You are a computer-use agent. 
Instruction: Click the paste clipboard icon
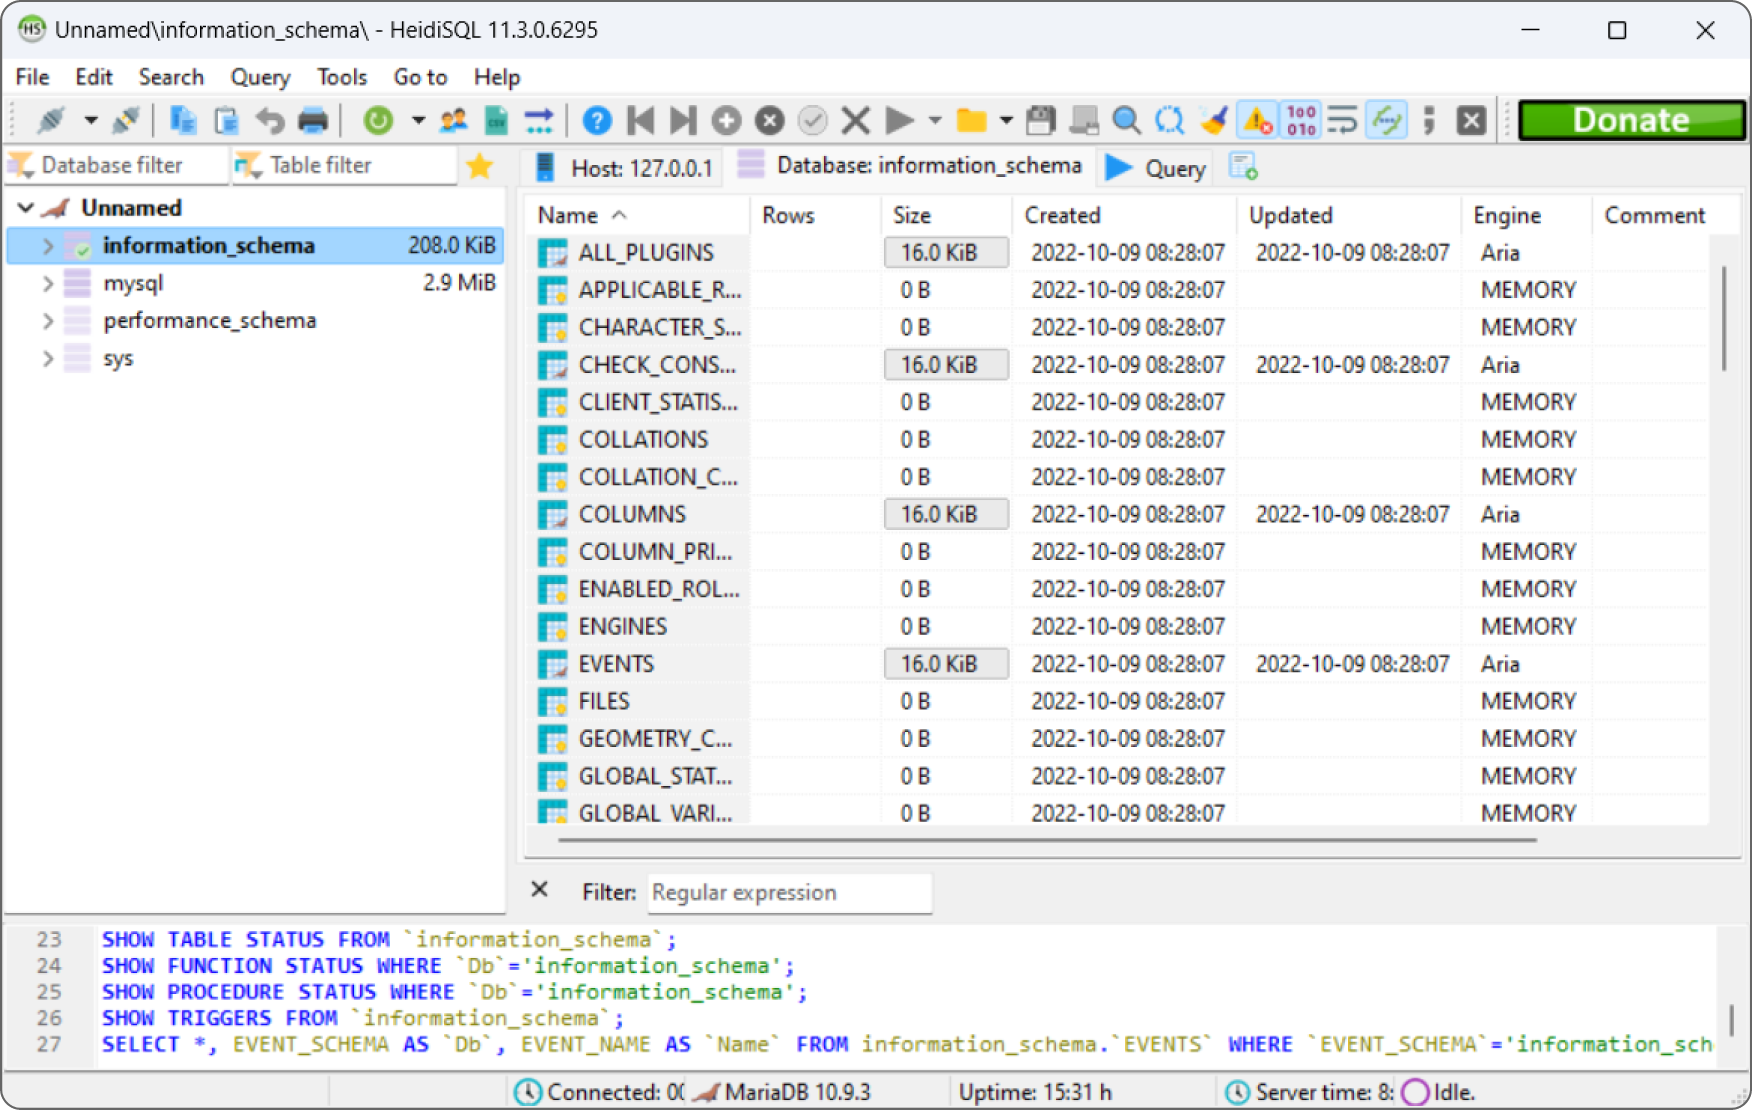coord(226,121)
